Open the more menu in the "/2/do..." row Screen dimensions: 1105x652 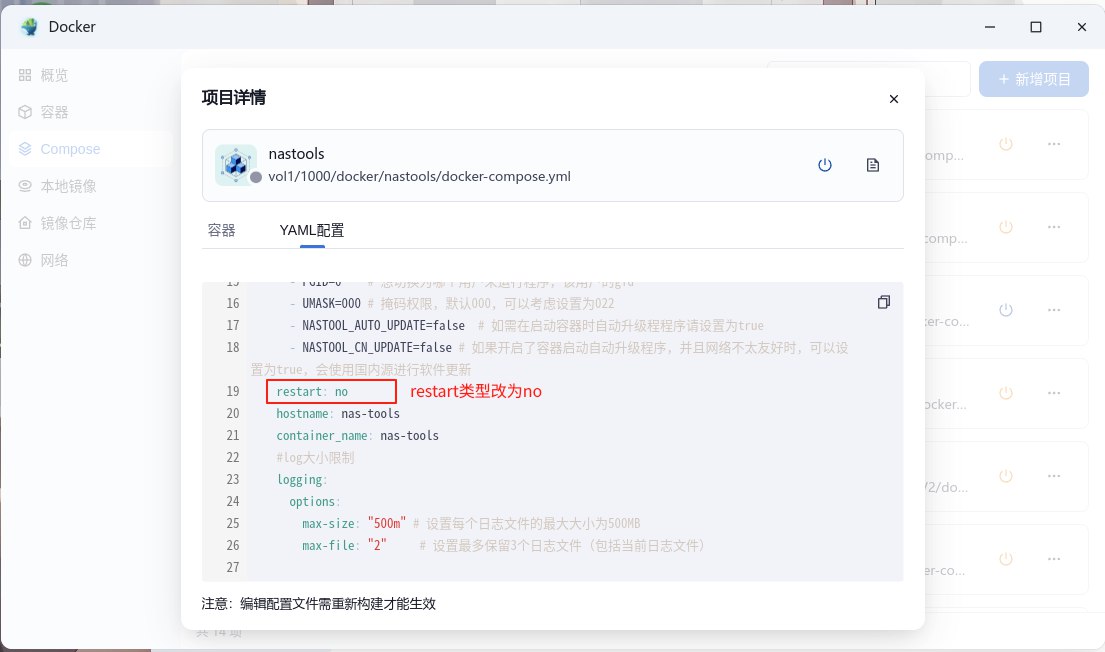(1054, 476)
